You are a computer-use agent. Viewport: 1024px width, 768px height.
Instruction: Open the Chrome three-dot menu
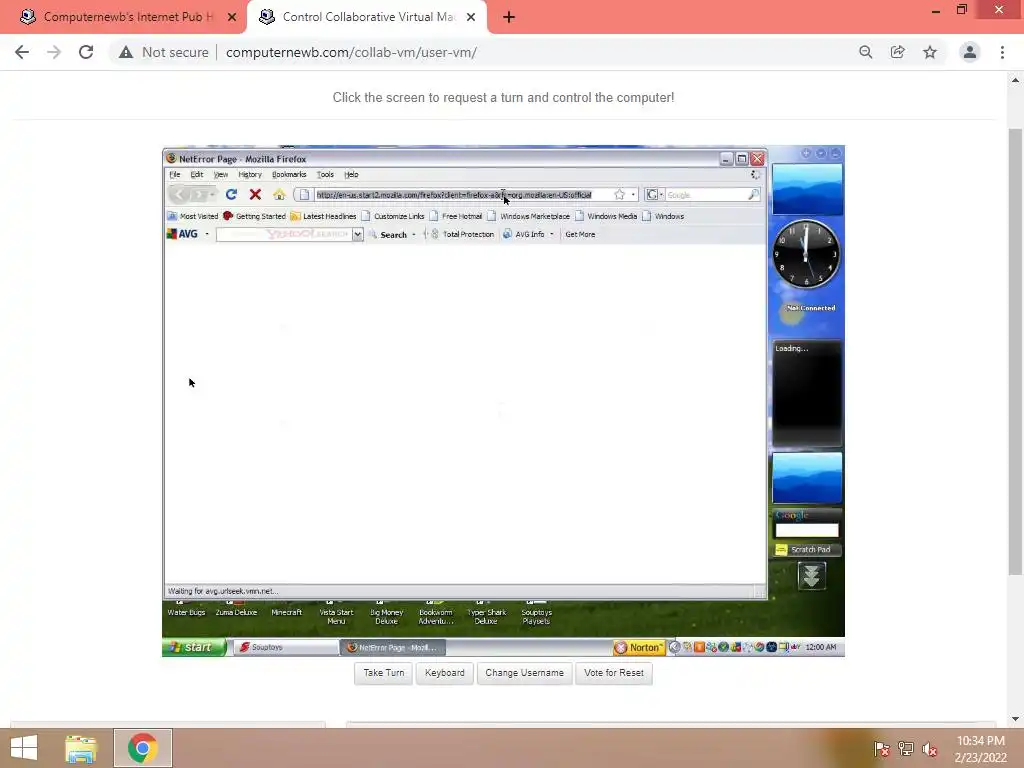click(x=1002, y=52)
